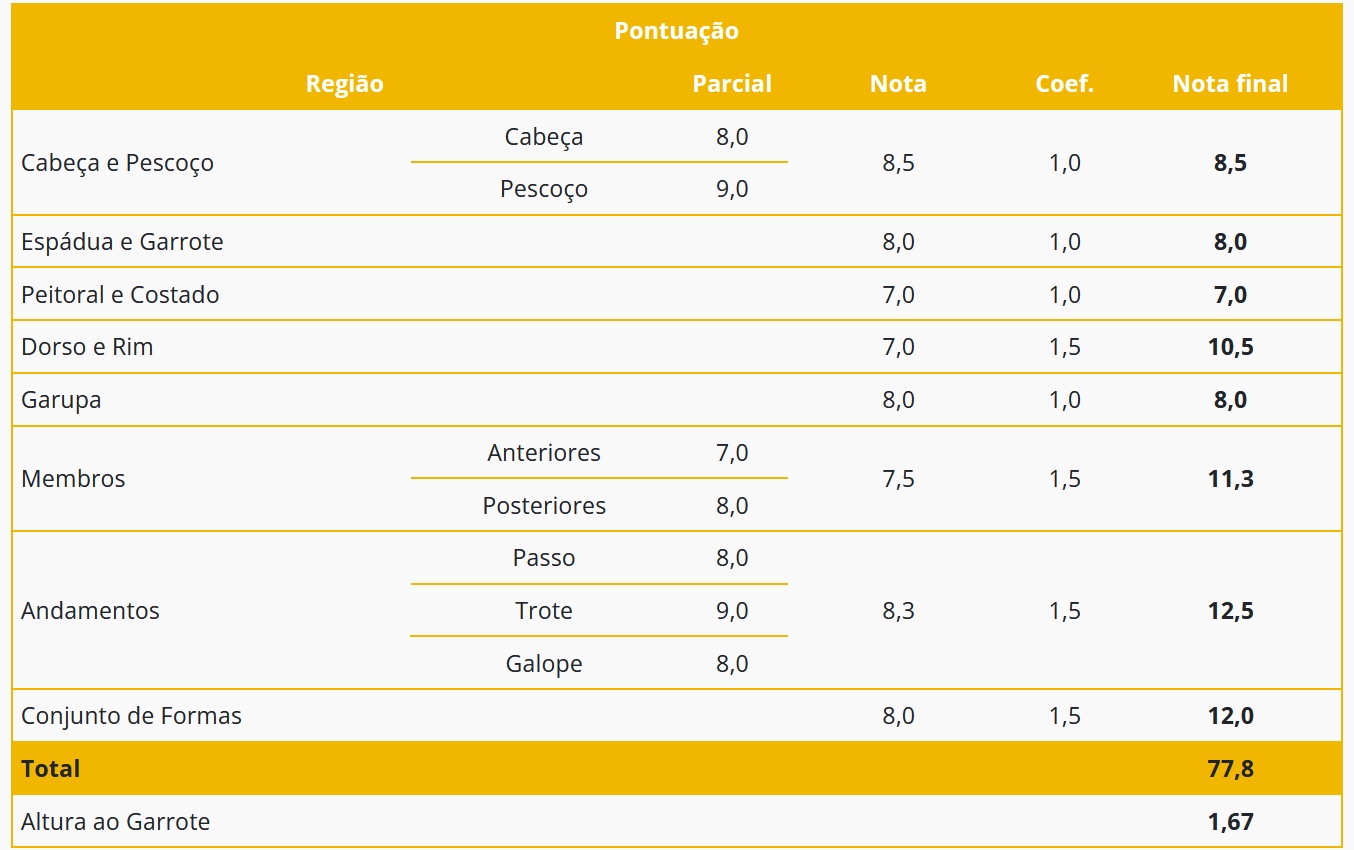Click the Pontuação header label
1354x850 pixels.
pyautogui.click(x=676, y=31)
